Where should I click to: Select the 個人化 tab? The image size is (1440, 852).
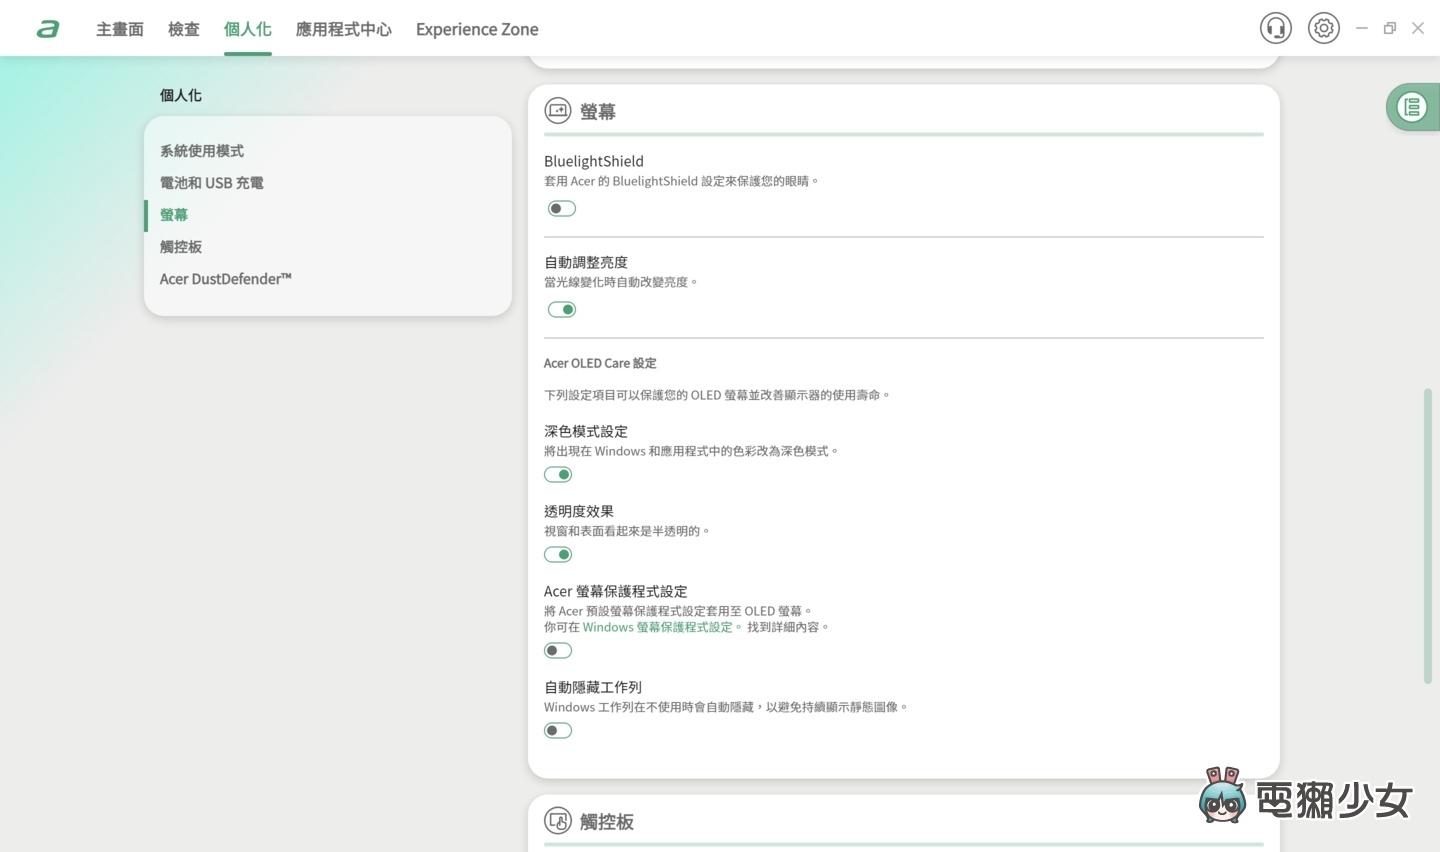248,29
